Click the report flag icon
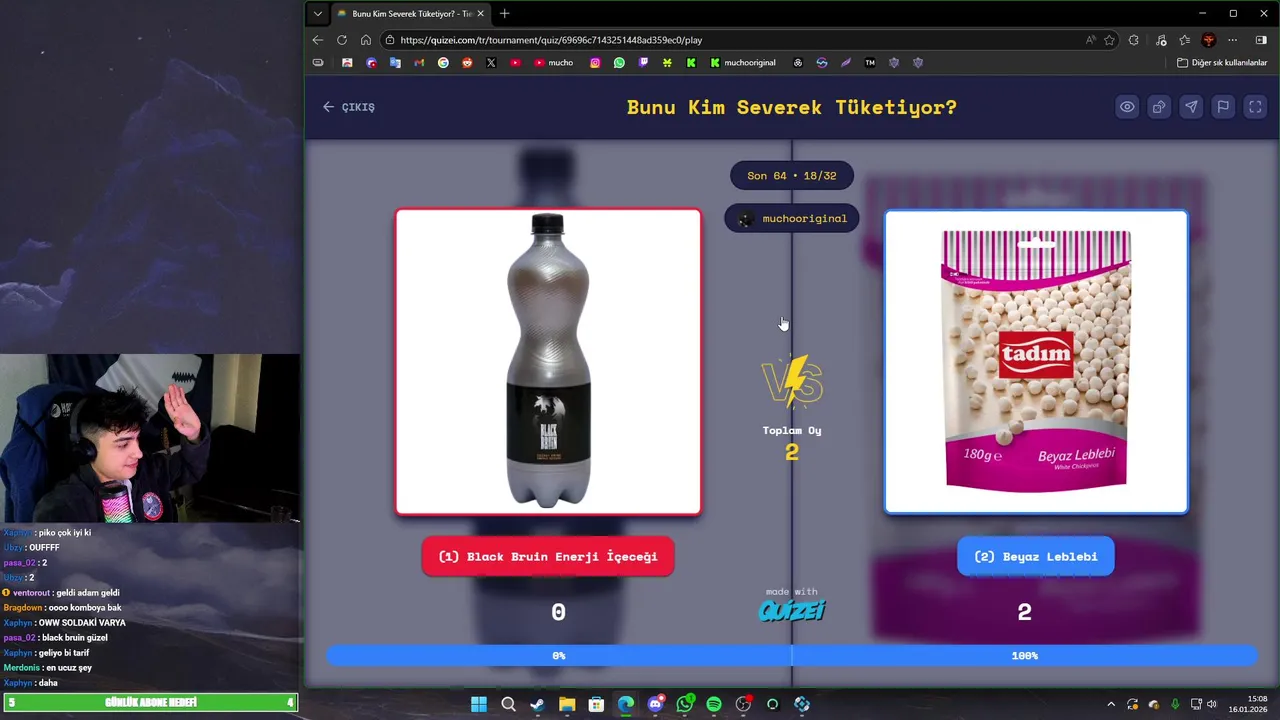The width and height of the screenshot is (1280, 720). [x=1223, y=107]
